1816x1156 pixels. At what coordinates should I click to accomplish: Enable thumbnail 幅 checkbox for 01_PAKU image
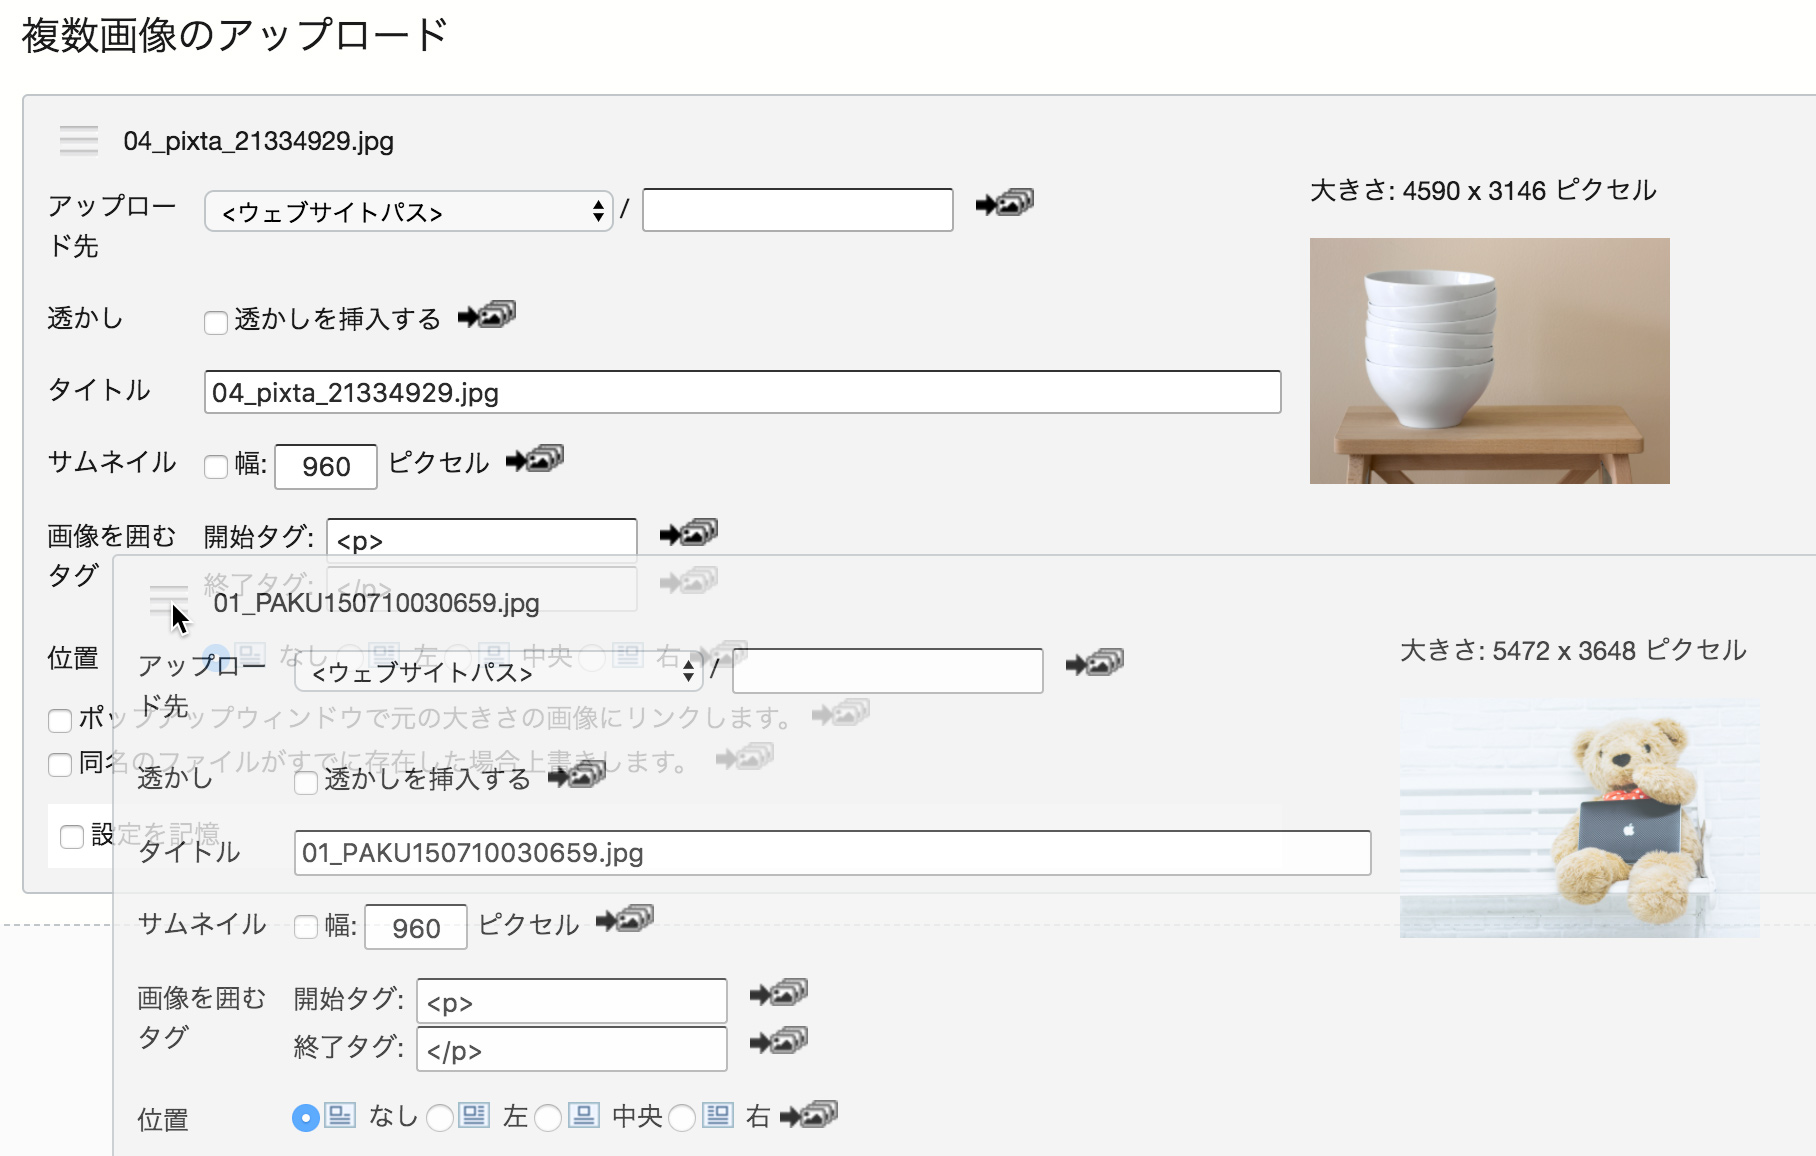coord(306,927)
